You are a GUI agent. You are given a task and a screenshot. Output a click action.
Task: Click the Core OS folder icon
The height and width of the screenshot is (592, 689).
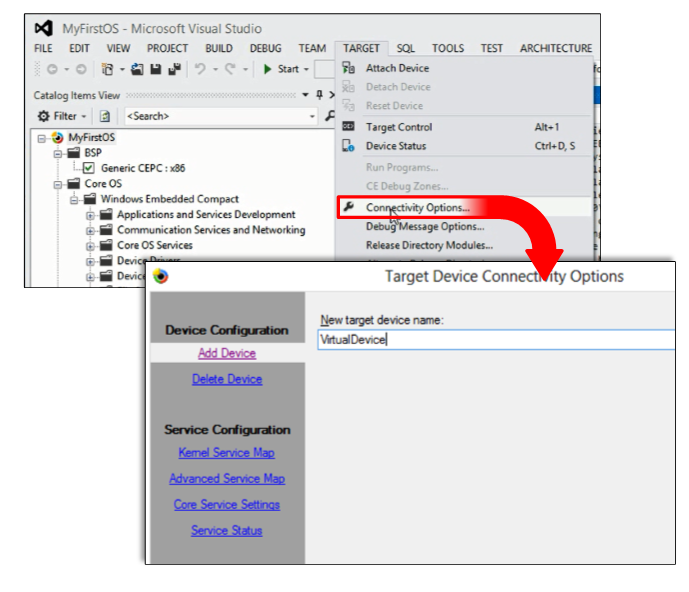[x=73, y=183]
